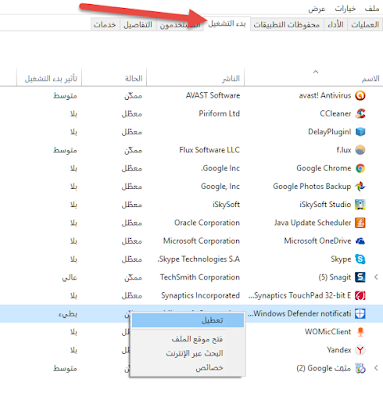This screenshot has height=400, width=383.
Task: Select the AVAST Software publisher cell
Action: point(213,96)
